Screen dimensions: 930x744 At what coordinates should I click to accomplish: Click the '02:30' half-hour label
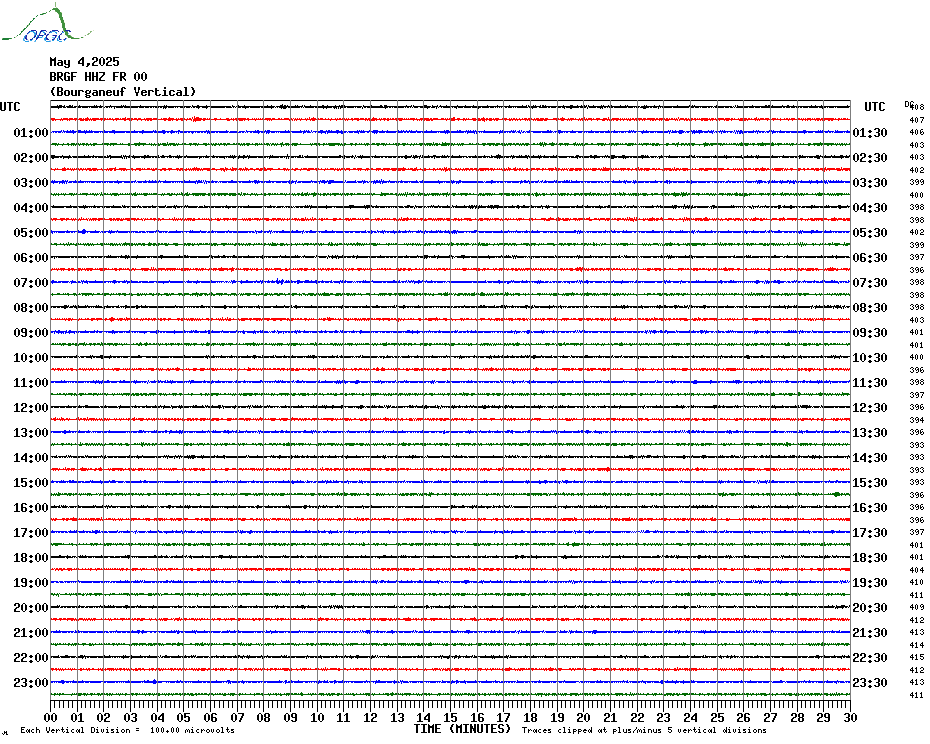[870, 157]
